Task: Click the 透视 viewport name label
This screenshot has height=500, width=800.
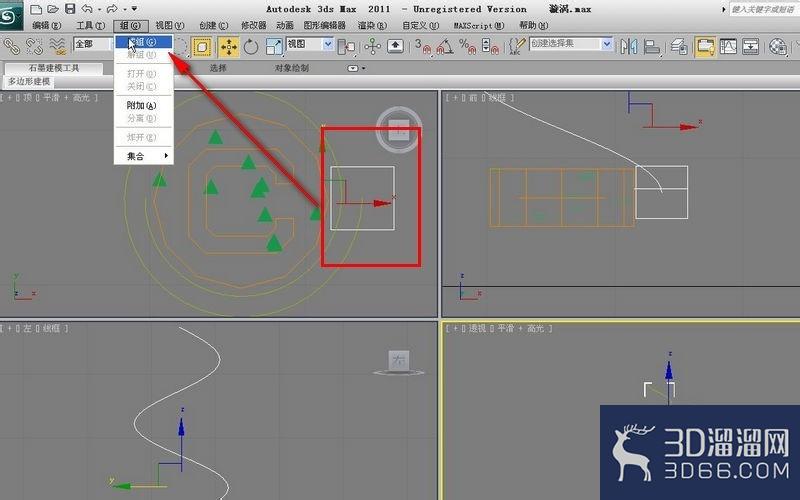Action: pos(477,329)
